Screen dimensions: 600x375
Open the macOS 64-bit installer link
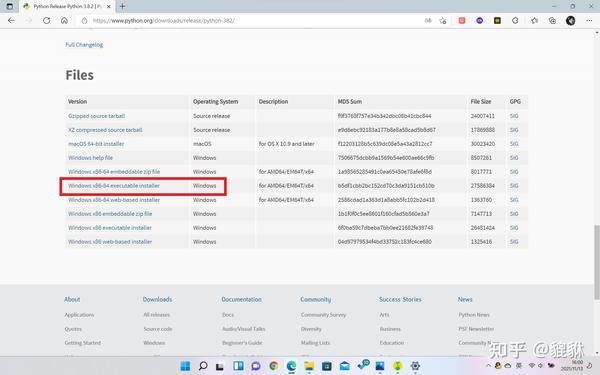[x=96, y=144]
